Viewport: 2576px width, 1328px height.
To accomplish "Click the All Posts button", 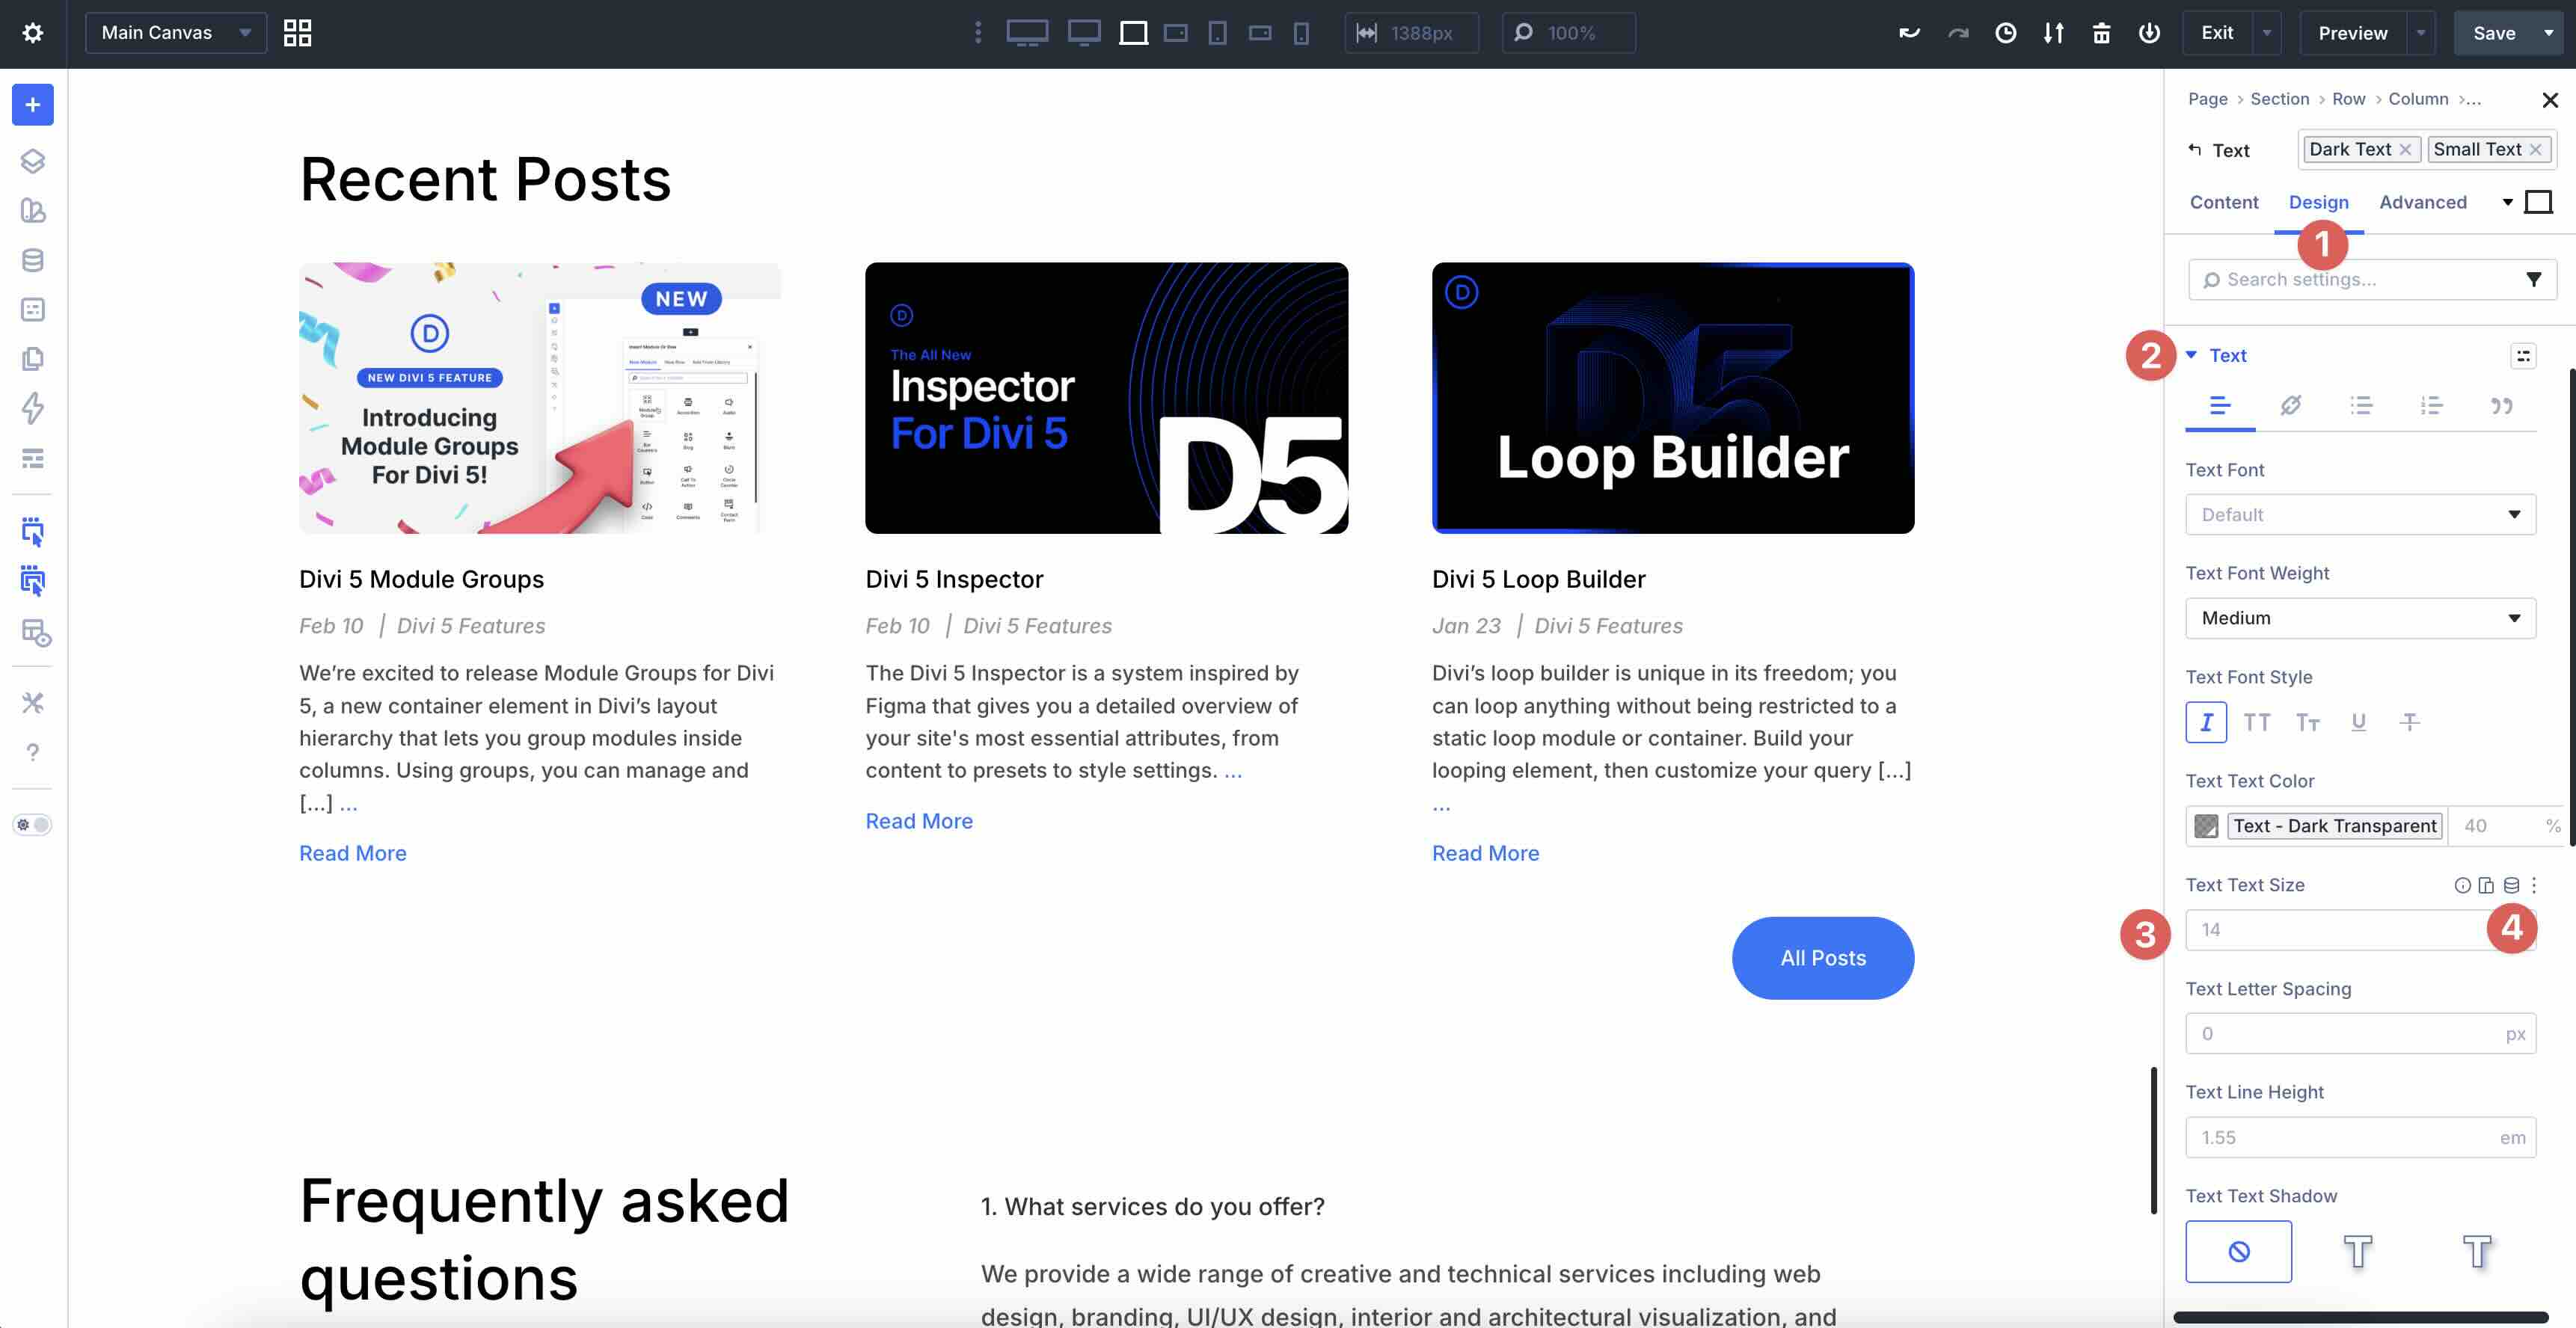I will (x=1822, y=958).
